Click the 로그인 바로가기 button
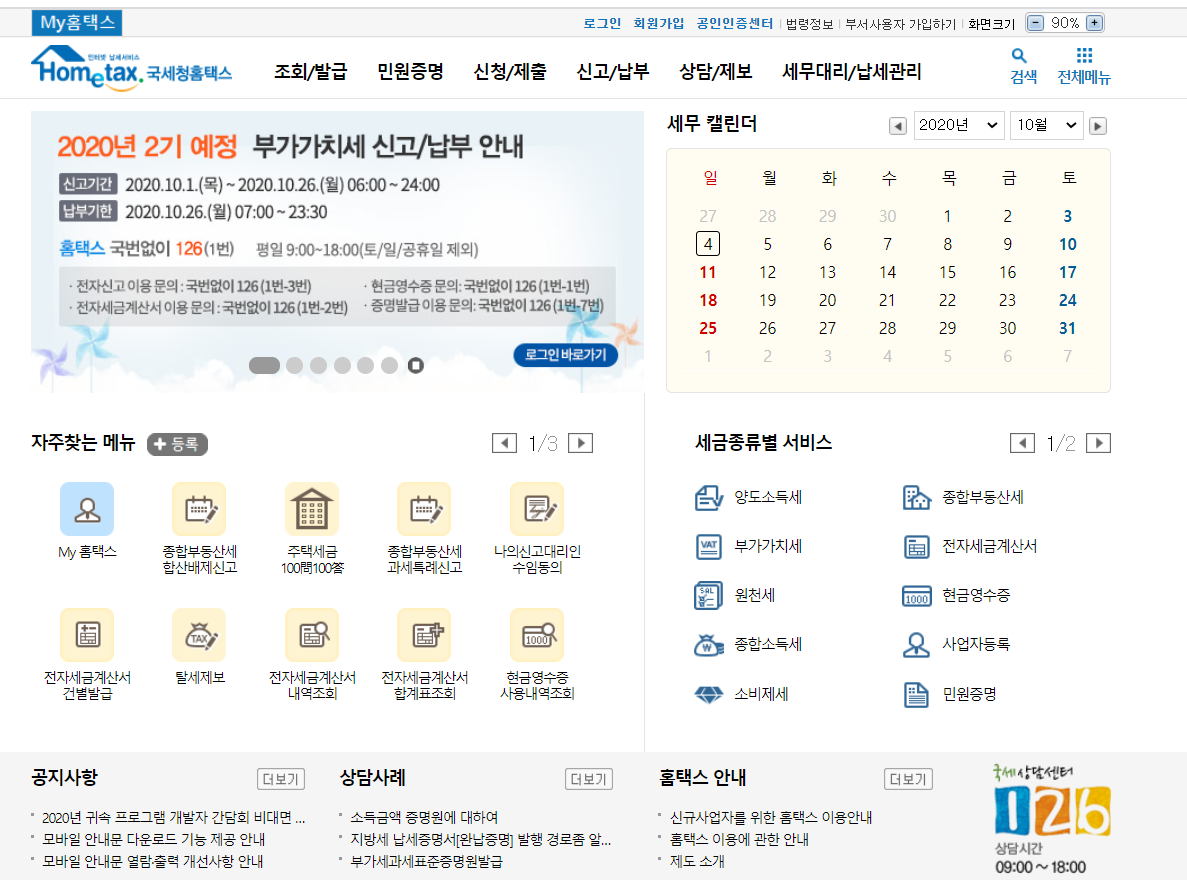The height and width of the screenshot is (880, 1187). 565,355
